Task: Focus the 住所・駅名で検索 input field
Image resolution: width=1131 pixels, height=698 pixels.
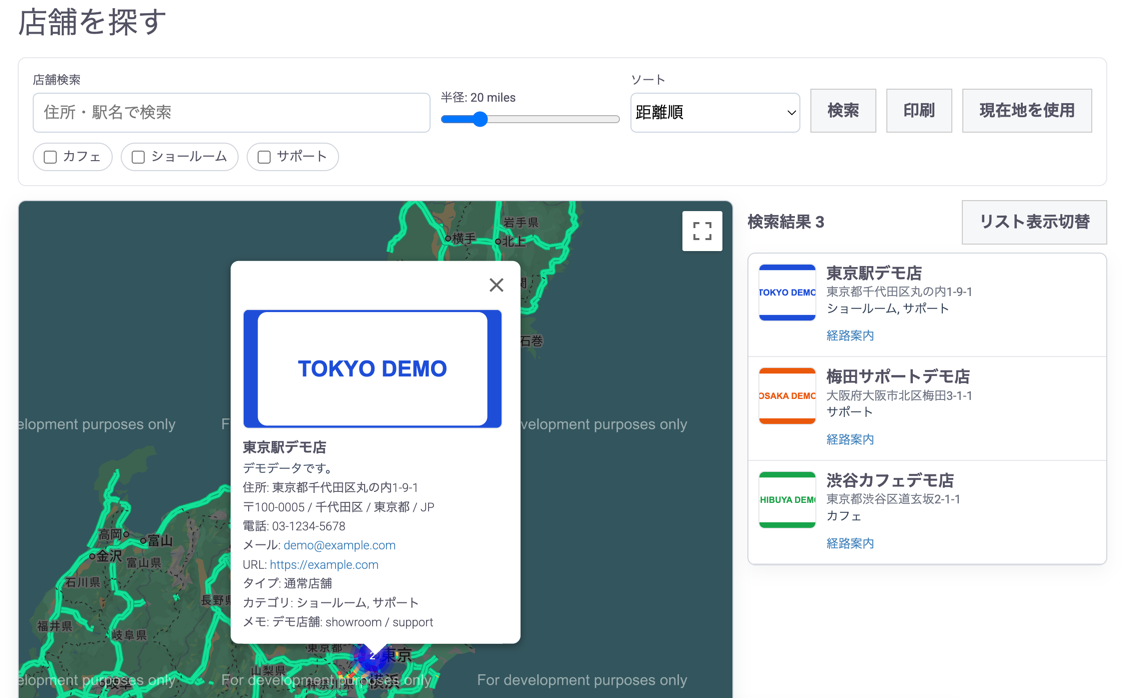Action: 232,112
